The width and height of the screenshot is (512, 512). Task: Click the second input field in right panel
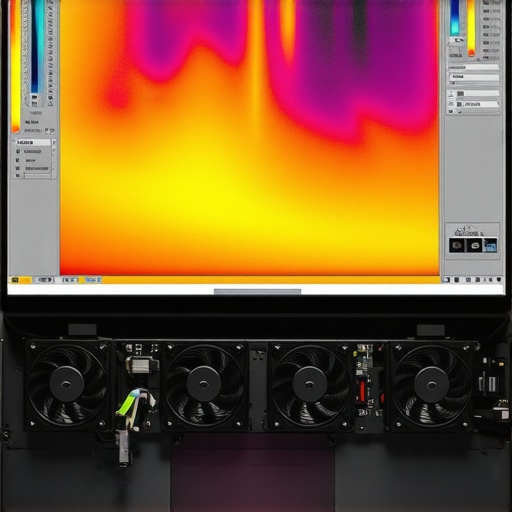pyautogui.click(x=474, y=77)
